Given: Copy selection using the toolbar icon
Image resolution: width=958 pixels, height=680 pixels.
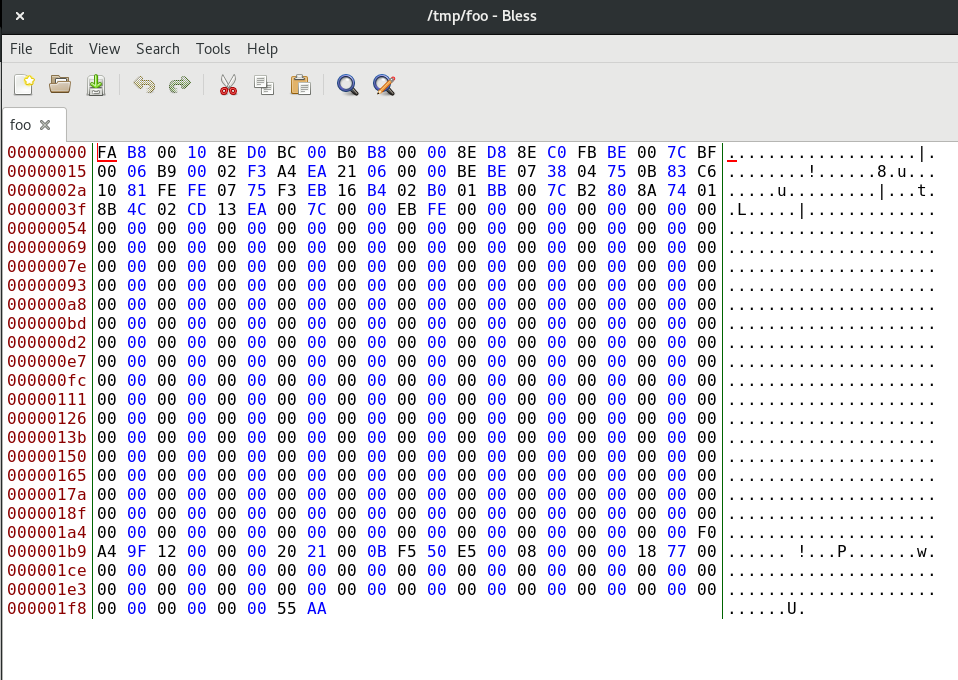Looking at the screenshot, I should 264,84.
